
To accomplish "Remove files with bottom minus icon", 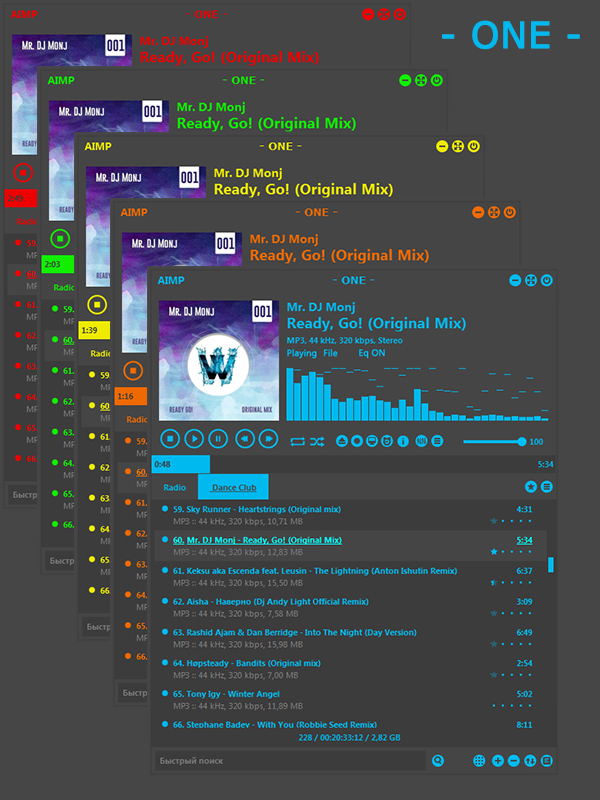I will coord(514,761).
